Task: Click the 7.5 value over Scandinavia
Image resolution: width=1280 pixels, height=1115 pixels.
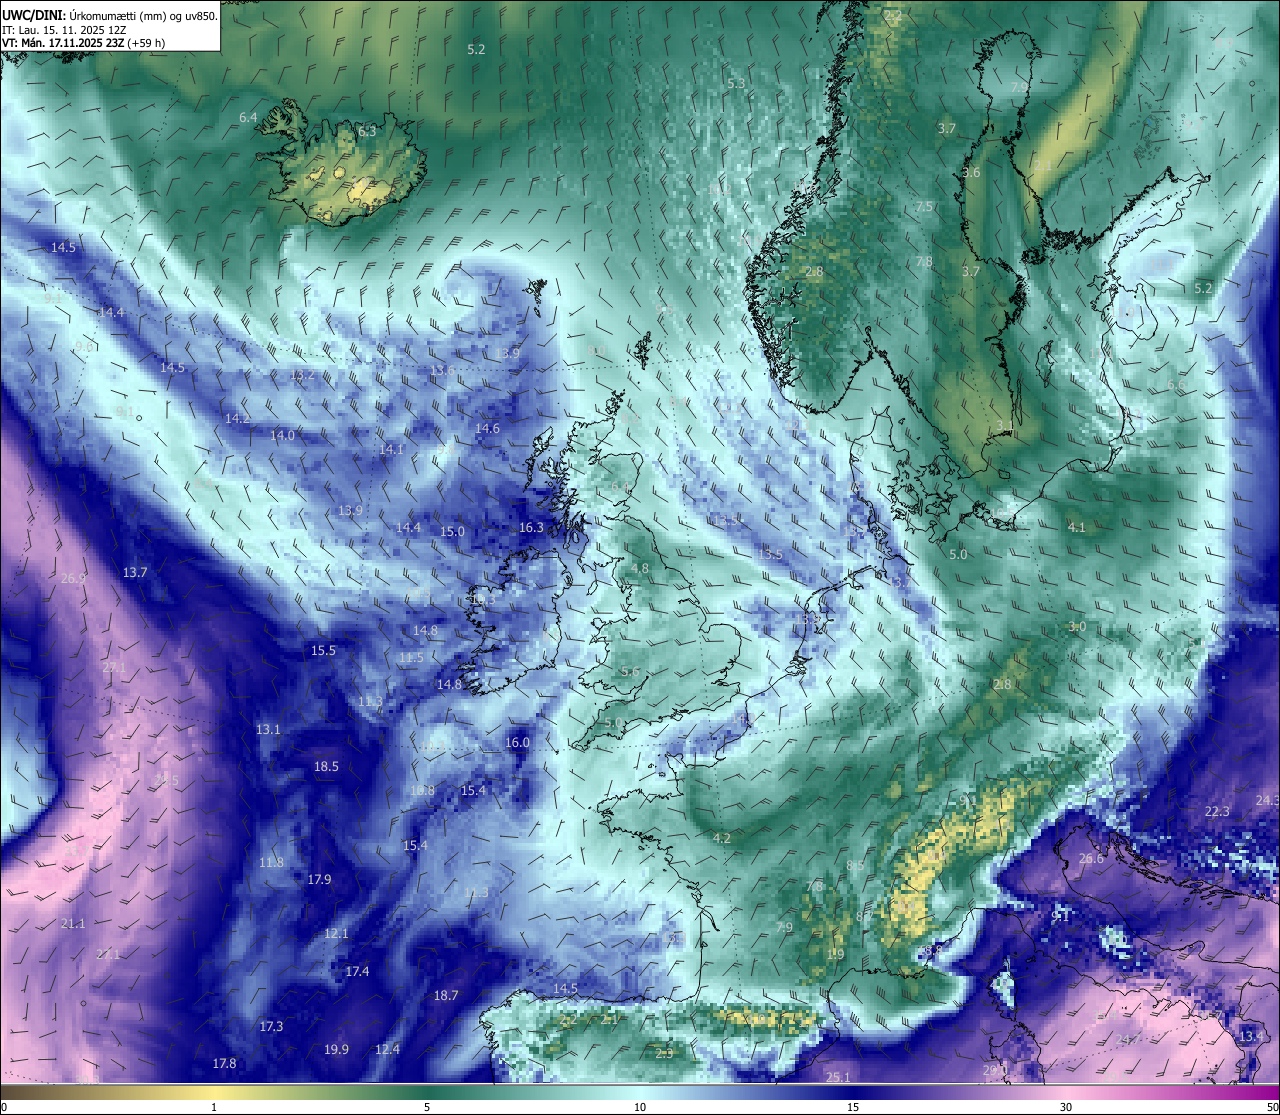Action: pyautogui.click(x=924, y=207)
